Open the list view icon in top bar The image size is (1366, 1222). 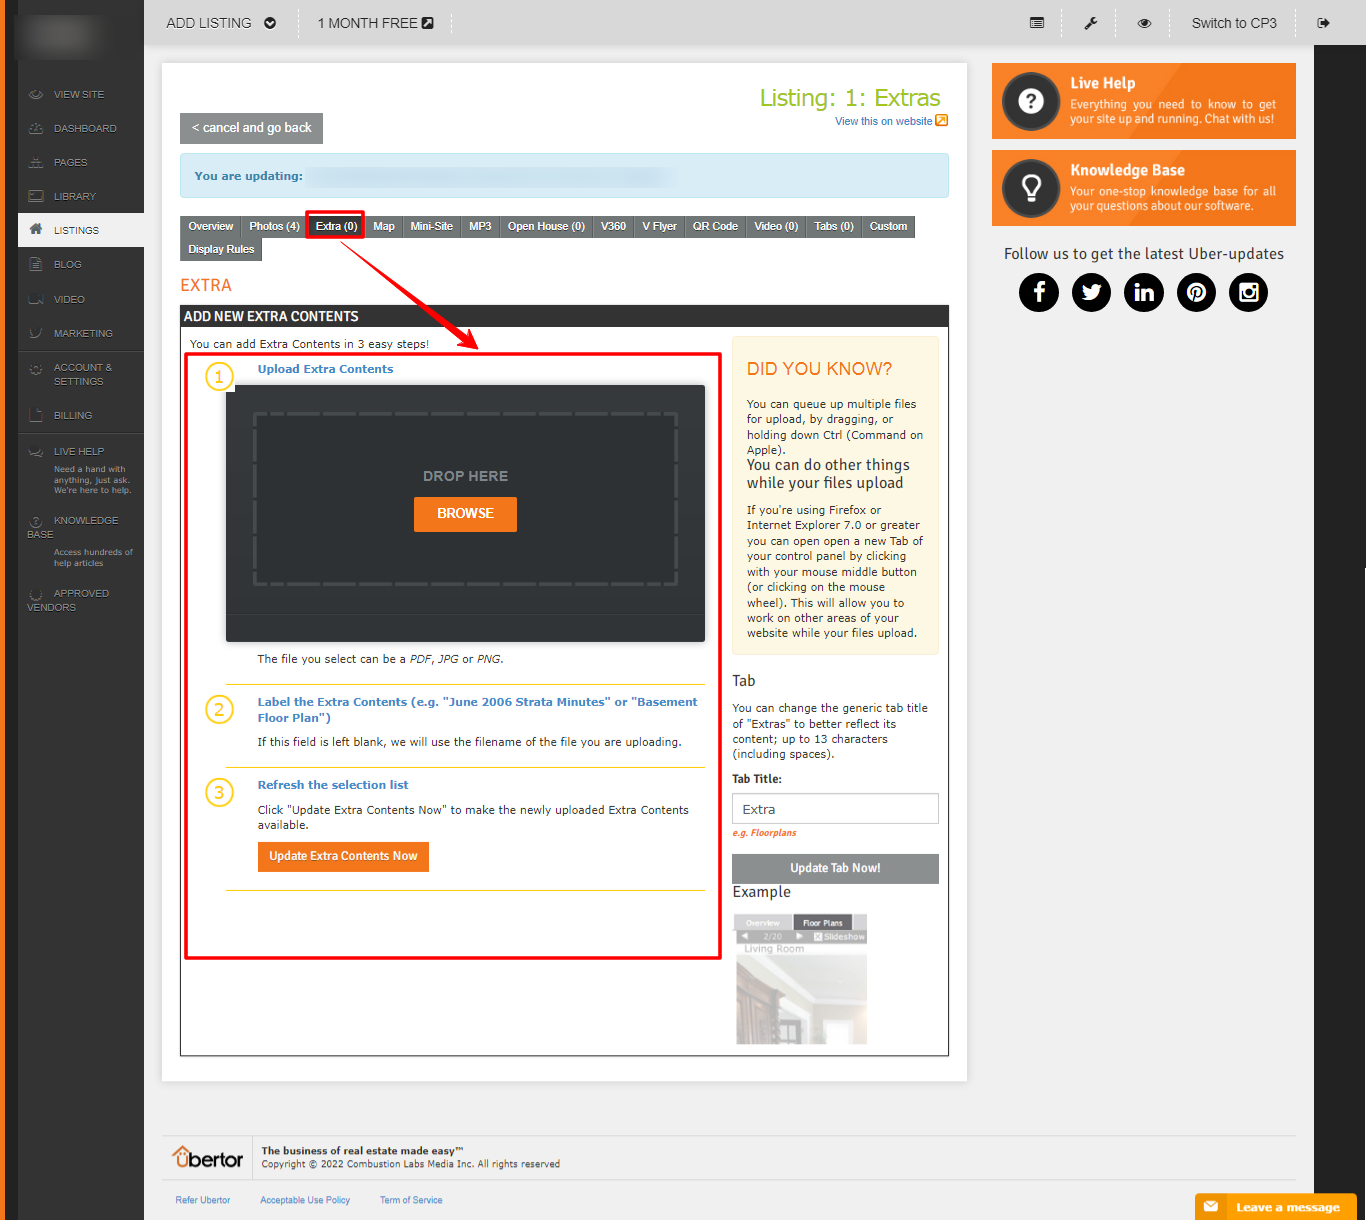click(x=1037, y=23)
